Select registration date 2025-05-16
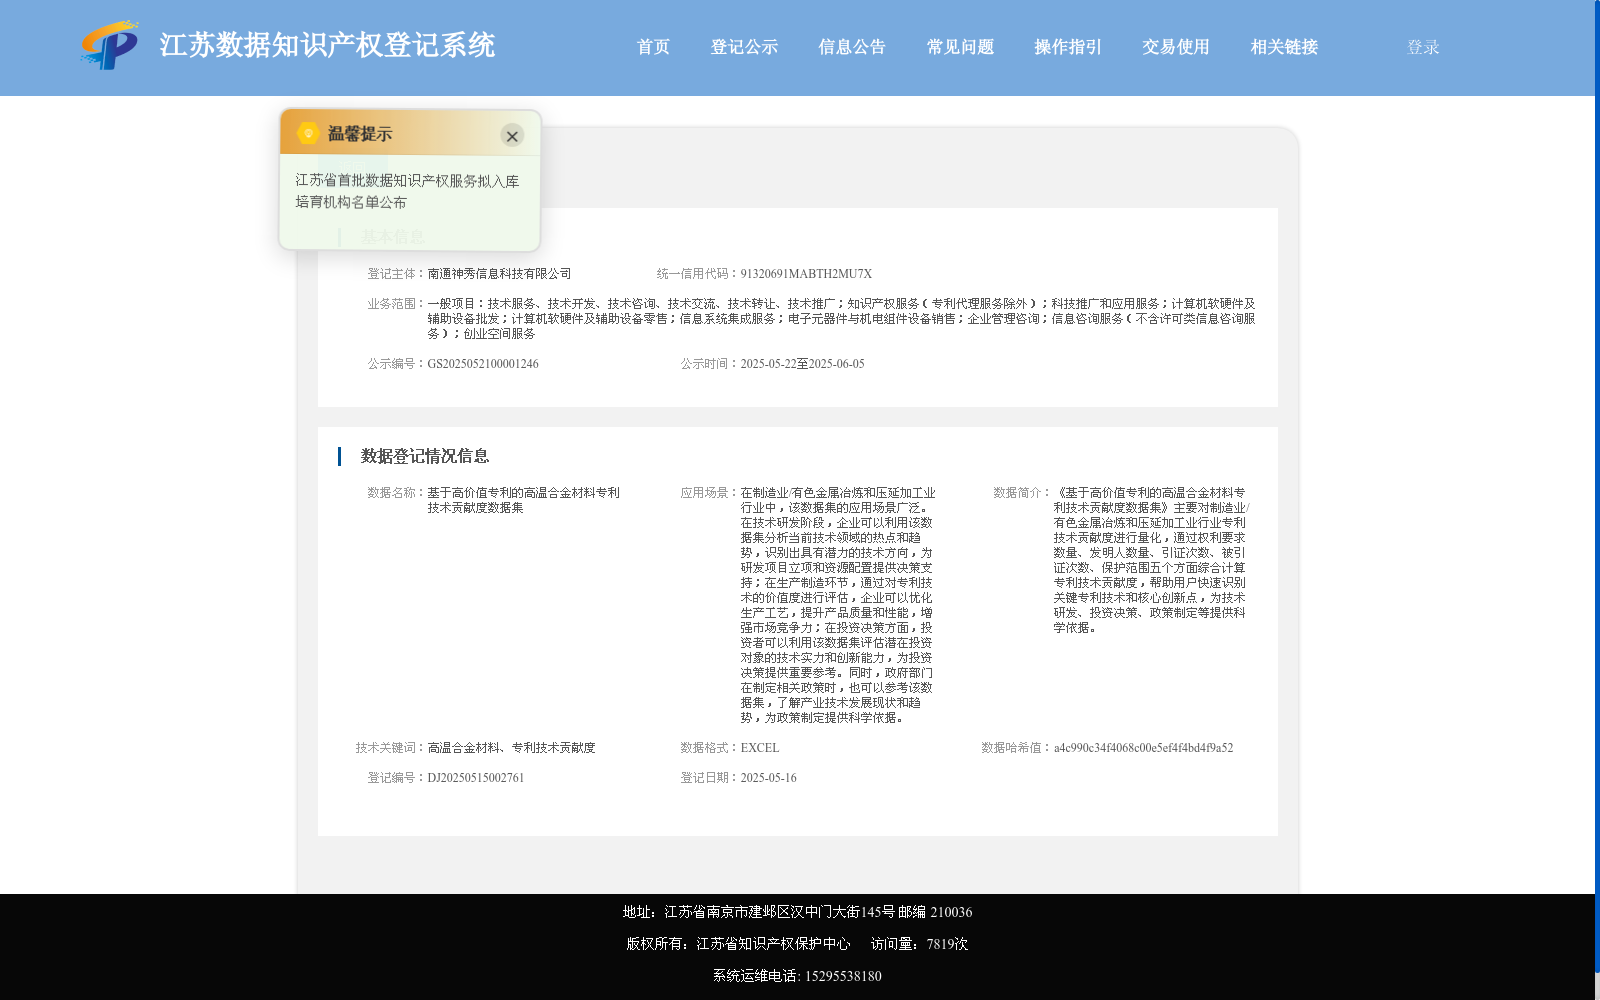The height and width of the screenshot is (1000, 1600). (x=768, y=778)
